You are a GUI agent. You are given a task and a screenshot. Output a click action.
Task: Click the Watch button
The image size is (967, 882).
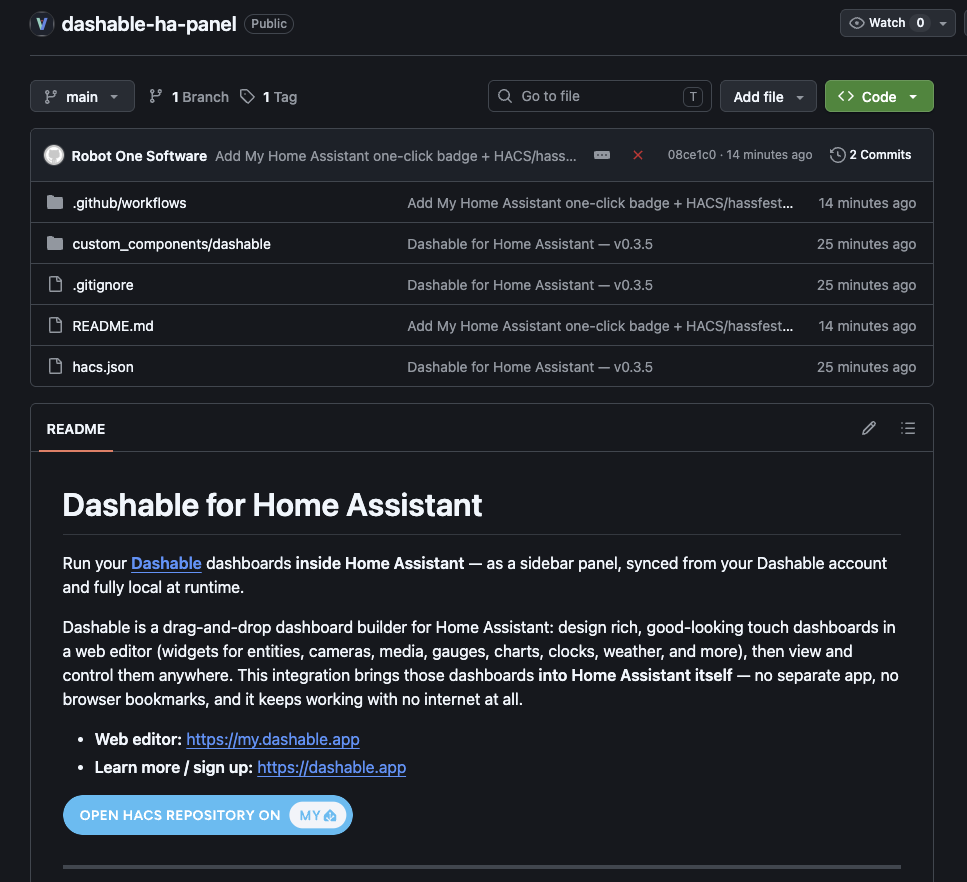pyautogui.click(x=886, y=23)
